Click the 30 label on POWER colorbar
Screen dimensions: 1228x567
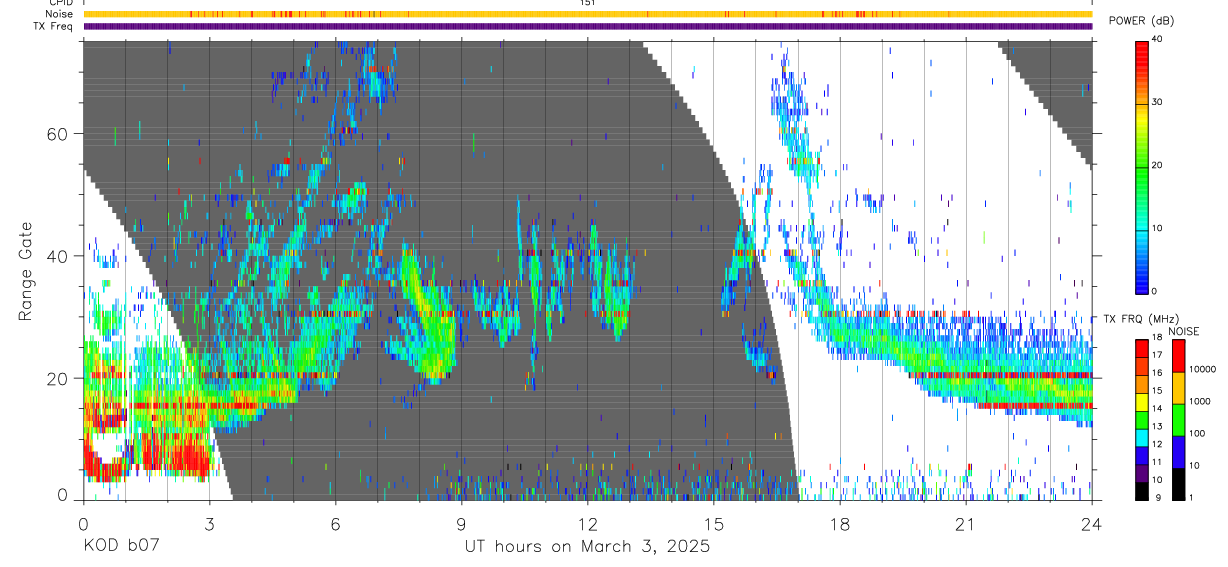point(1157,102)
